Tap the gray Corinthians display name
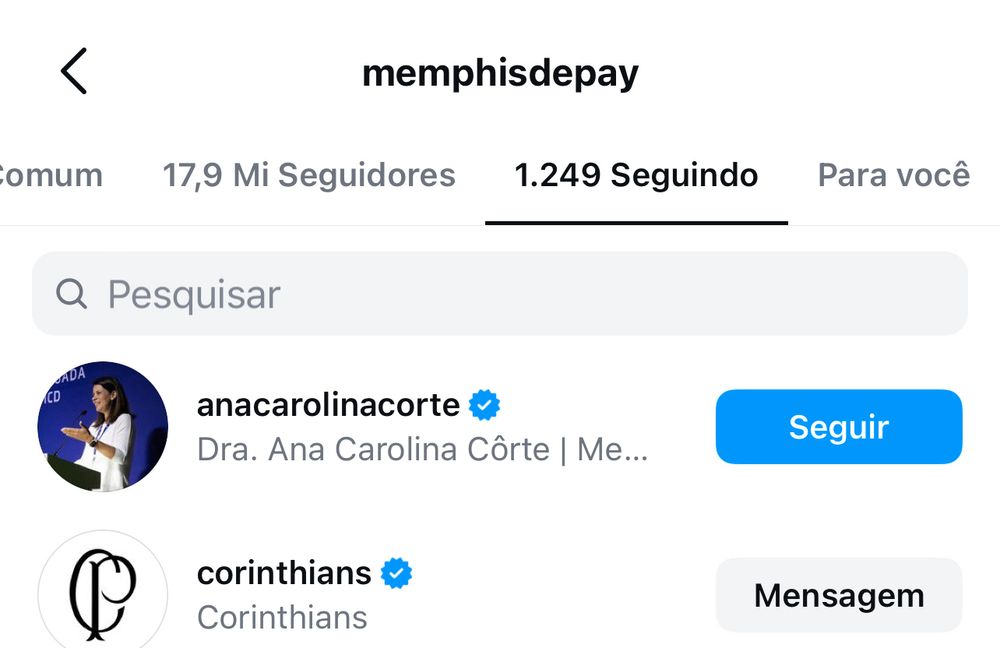Image resolution: width=1000 pixels, height=648 pixels. coord(283,617)
